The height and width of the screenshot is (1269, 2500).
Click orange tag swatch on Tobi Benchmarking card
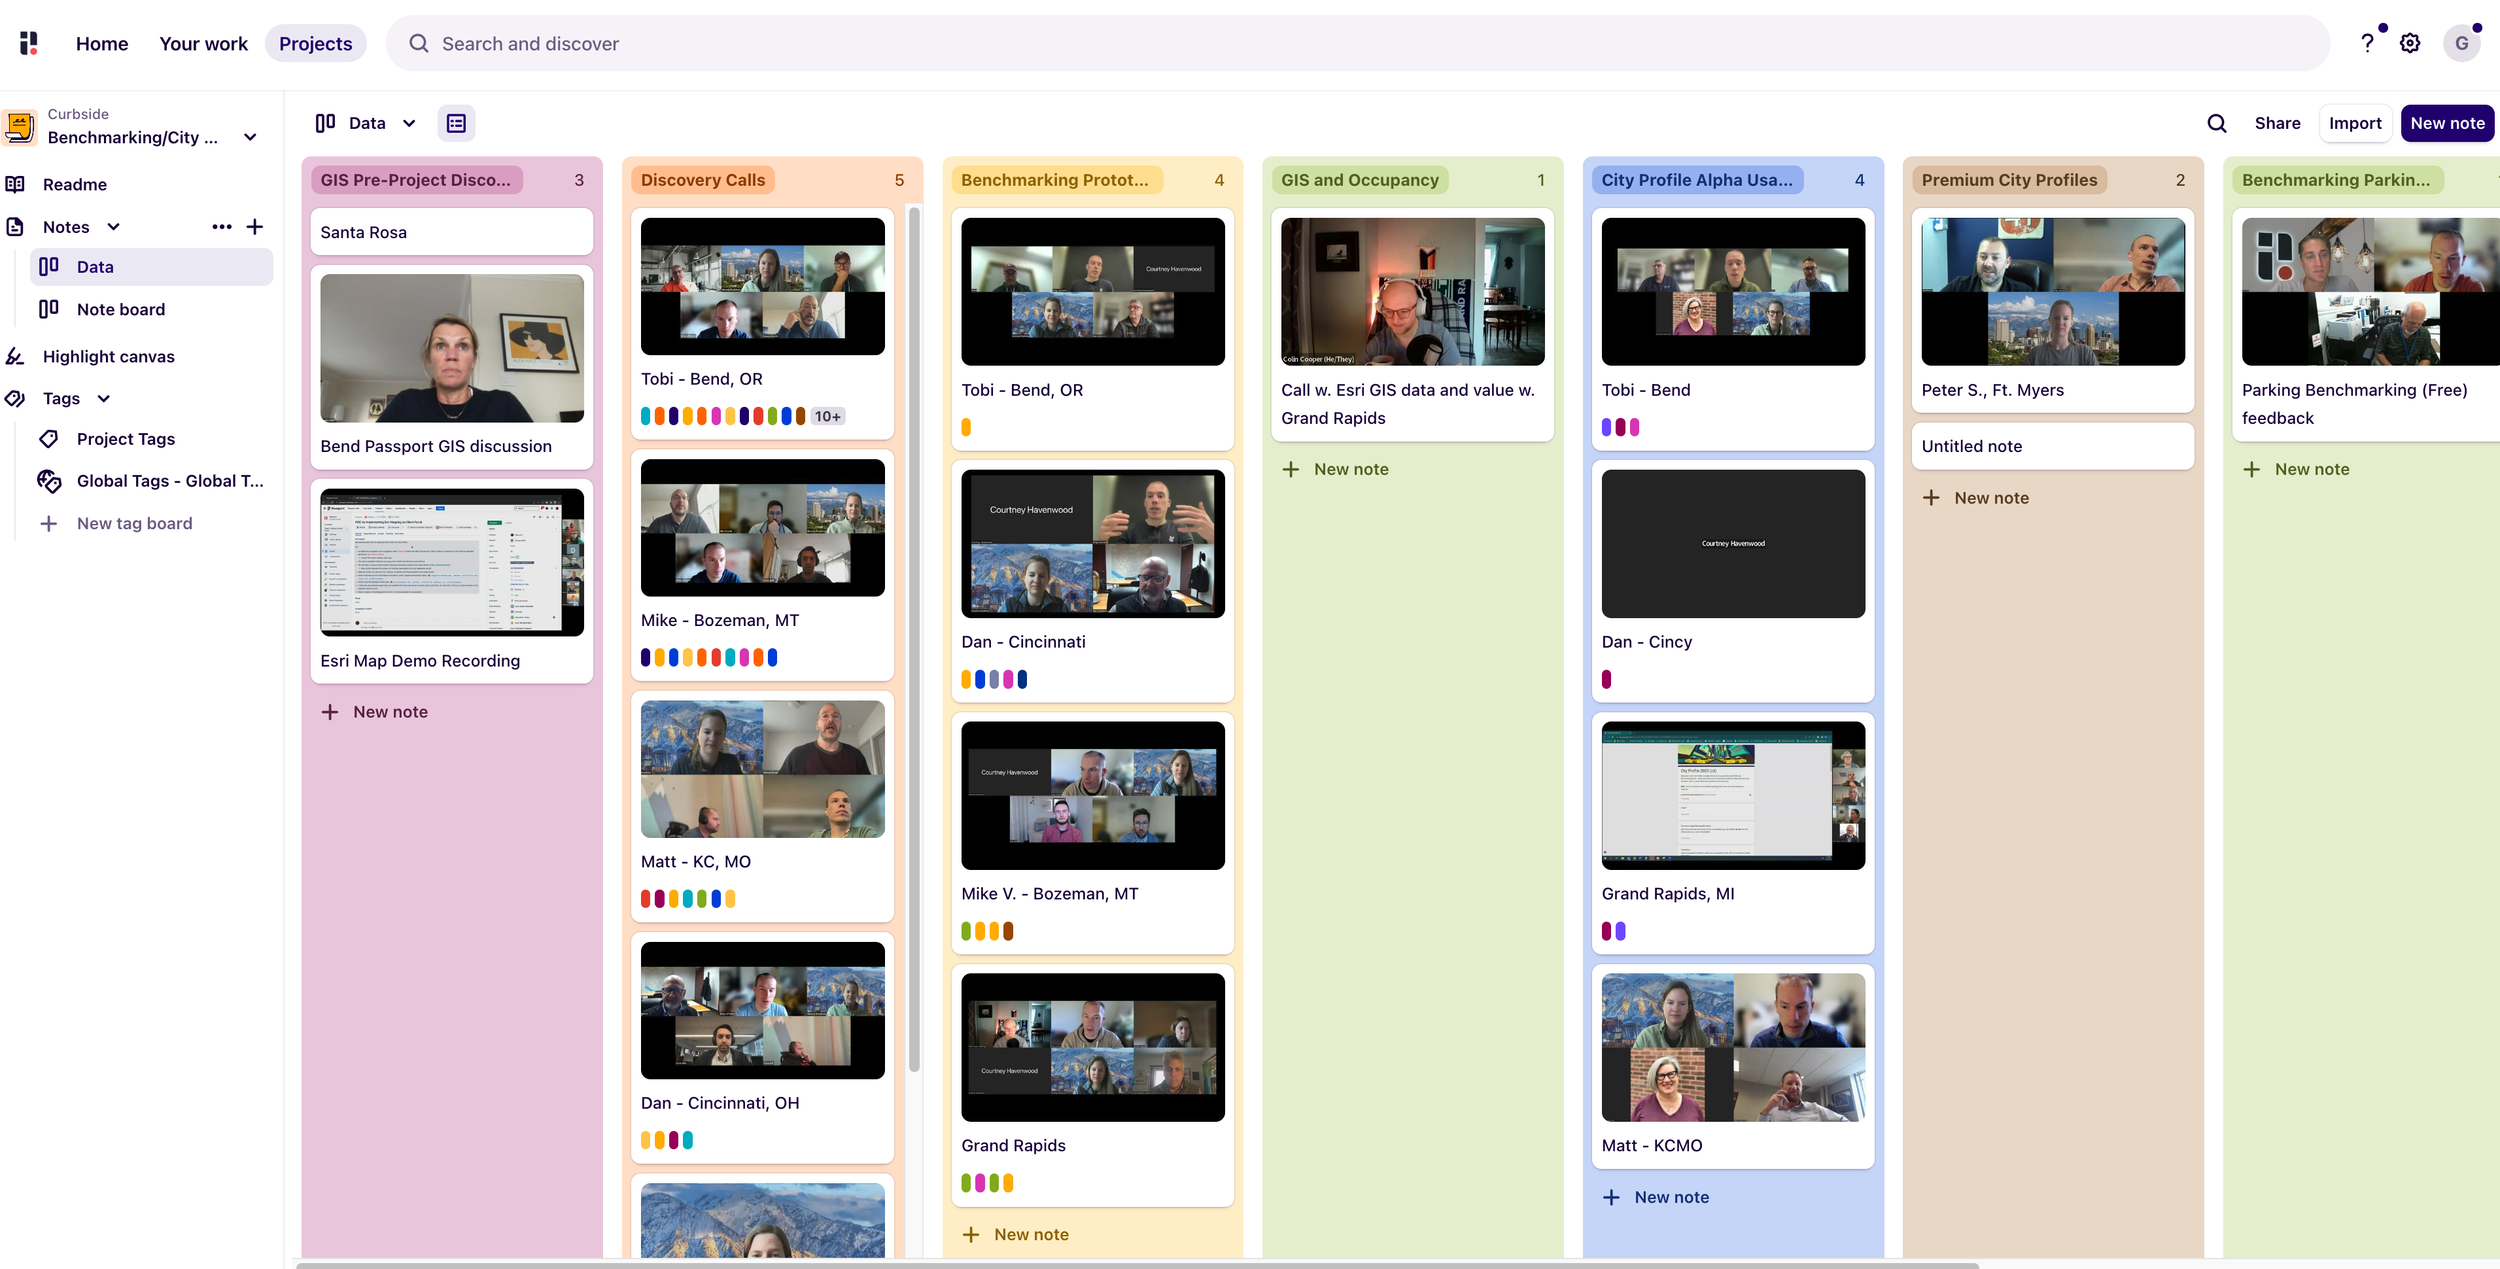click(x=966, y=427)
